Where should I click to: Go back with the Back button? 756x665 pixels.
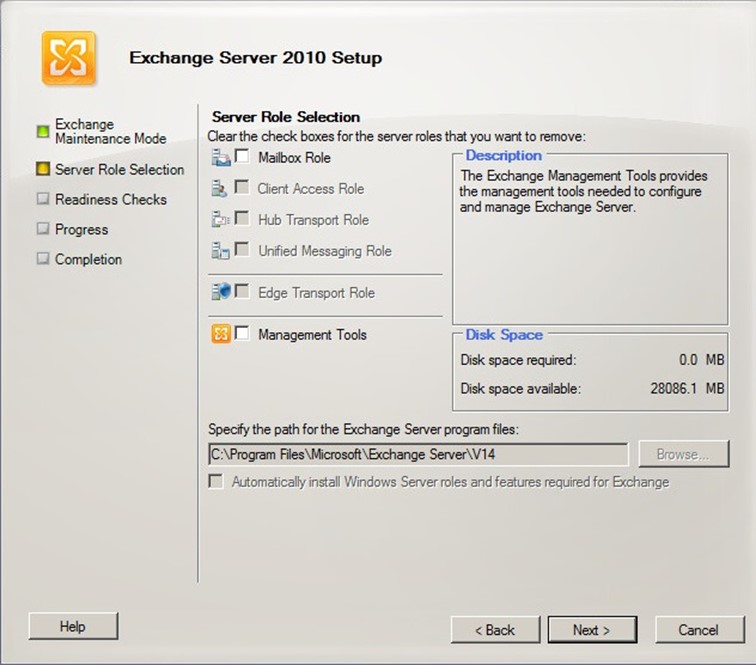pyautogui.click(x=495, y=630)
